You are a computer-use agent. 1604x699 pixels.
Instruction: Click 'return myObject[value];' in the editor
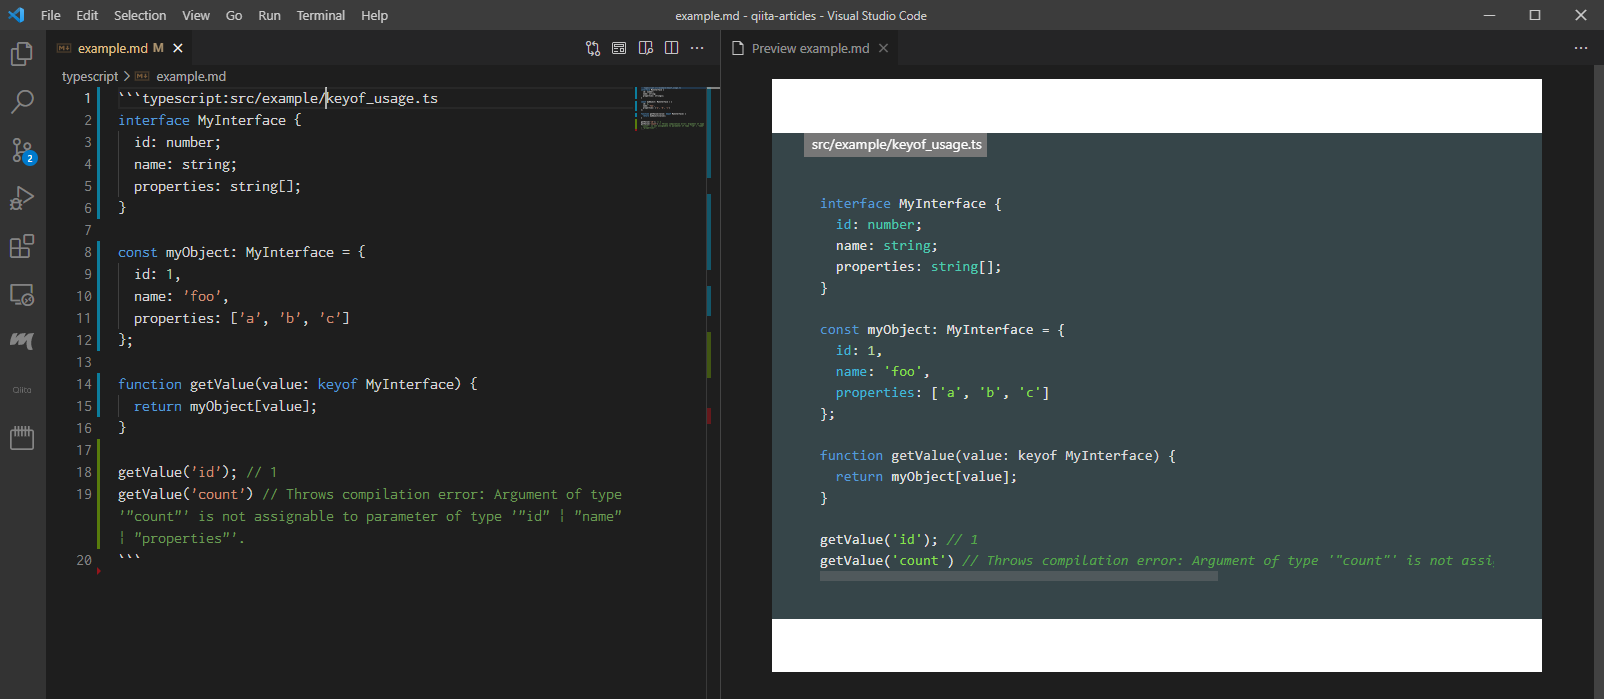(225, 406)
